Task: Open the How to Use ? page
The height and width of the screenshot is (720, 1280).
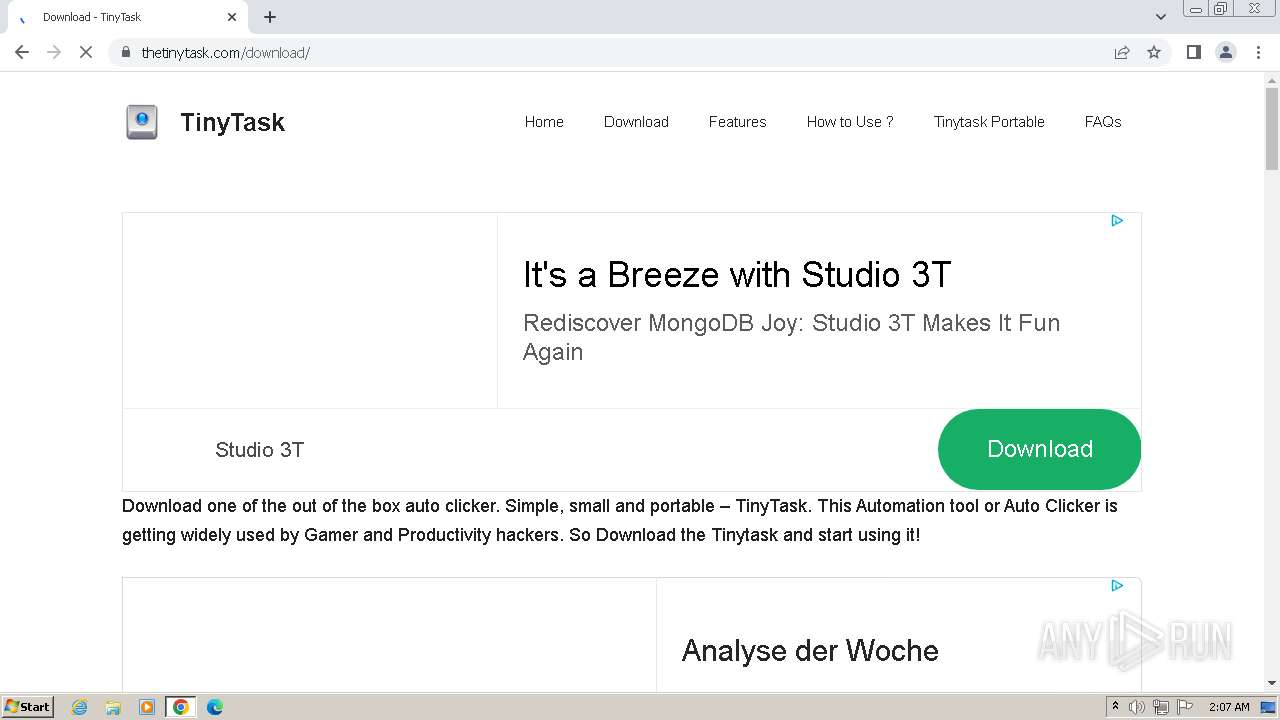Action: pyautogui.click(x=850, y=122)
